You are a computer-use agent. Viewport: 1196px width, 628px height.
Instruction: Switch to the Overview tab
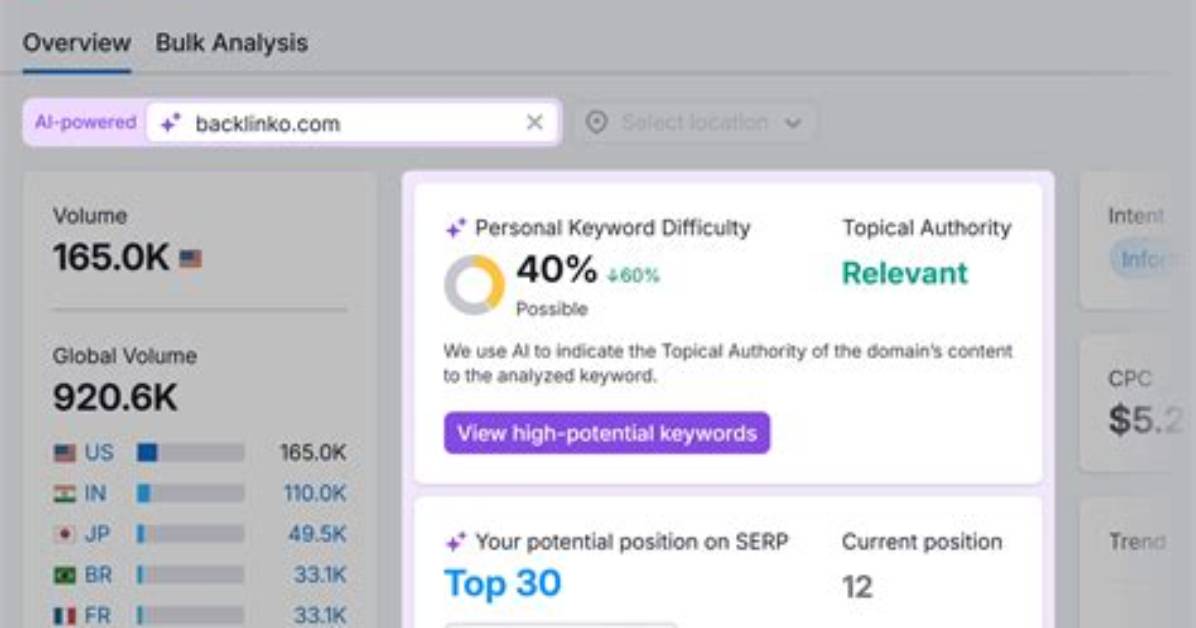tap(76, 43)
